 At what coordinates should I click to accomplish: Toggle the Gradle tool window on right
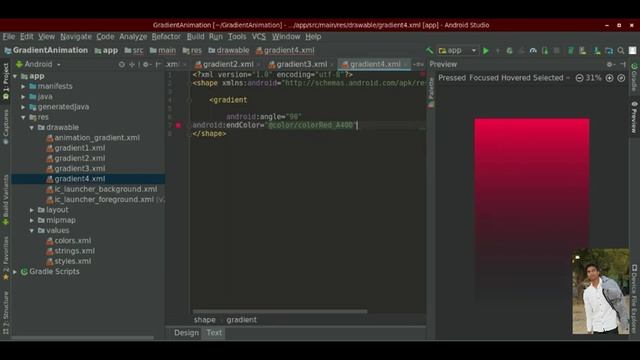click(x=634, y=77)
